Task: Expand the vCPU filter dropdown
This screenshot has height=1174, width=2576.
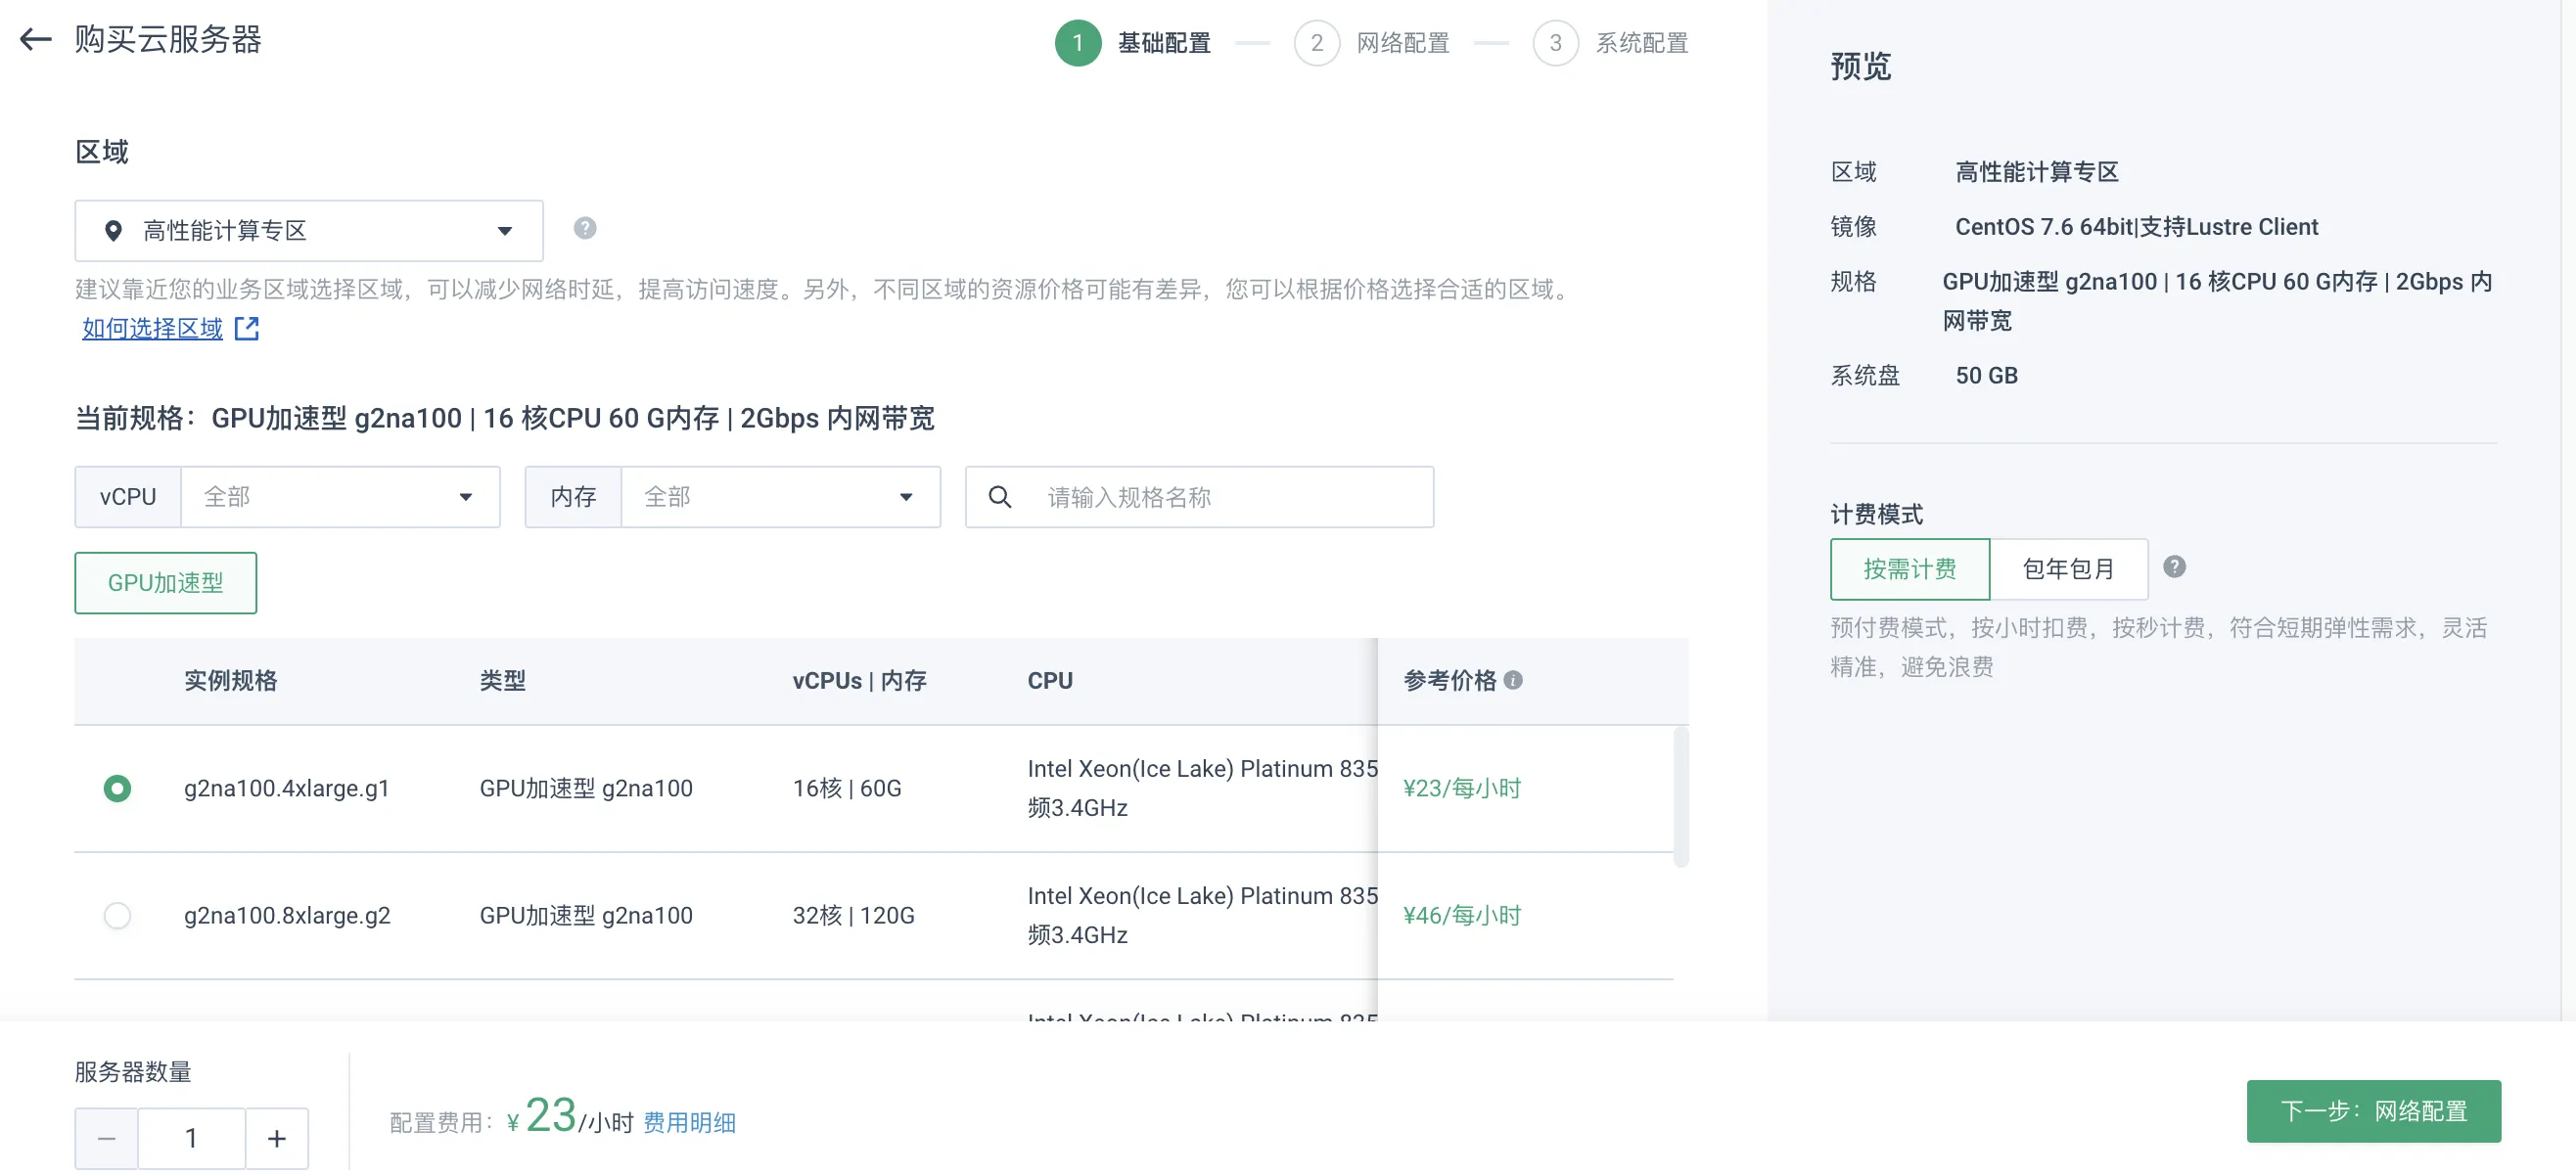Action: (x=339, y=497)
